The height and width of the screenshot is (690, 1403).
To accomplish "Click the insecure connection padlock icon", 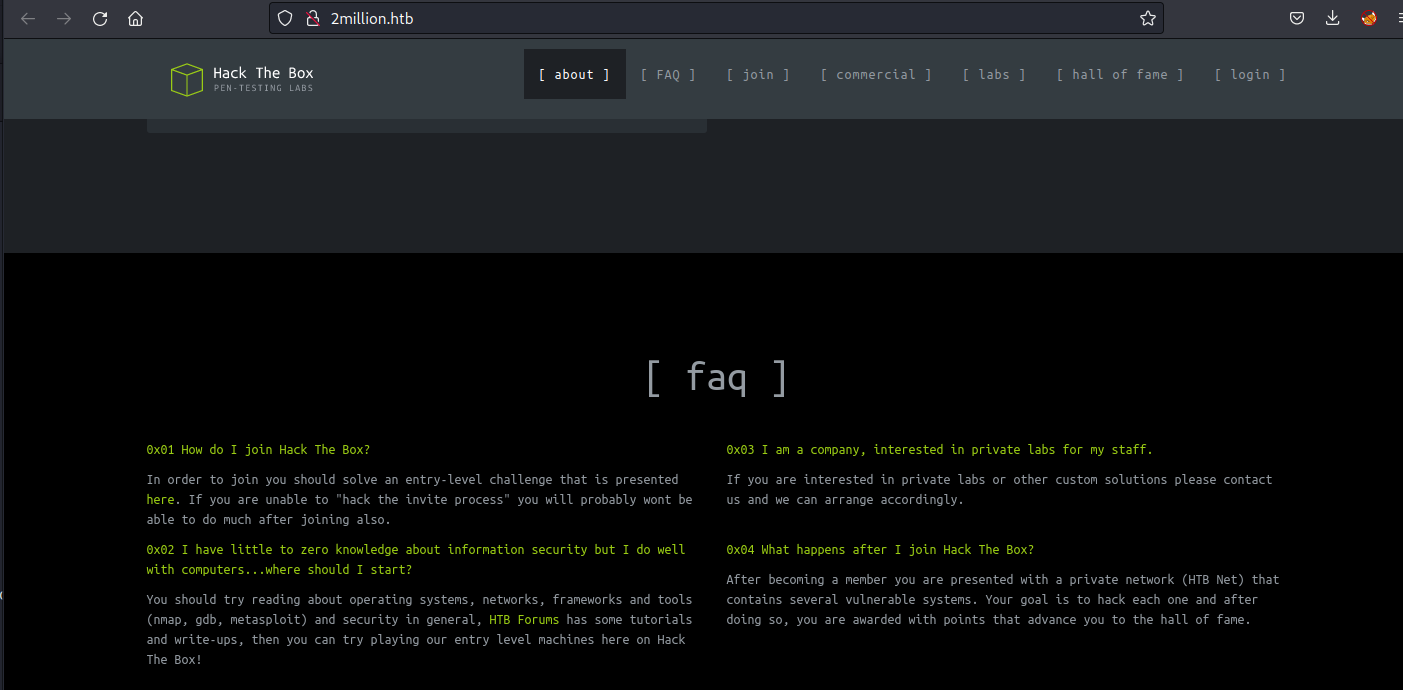I will pos(312,18).
